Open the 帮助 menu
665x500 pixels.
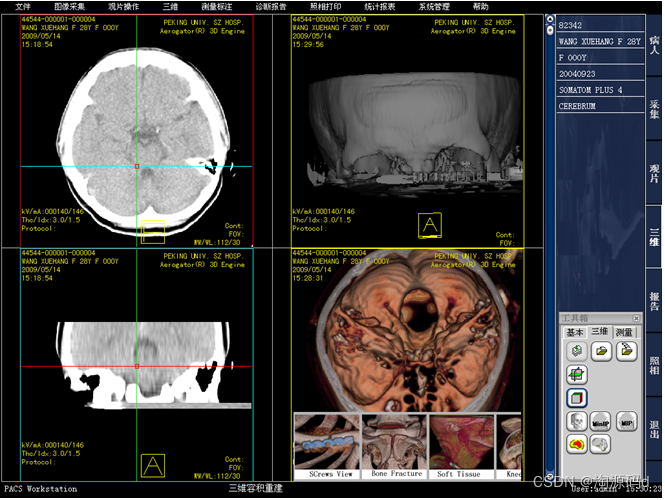(x=481, y=7)
